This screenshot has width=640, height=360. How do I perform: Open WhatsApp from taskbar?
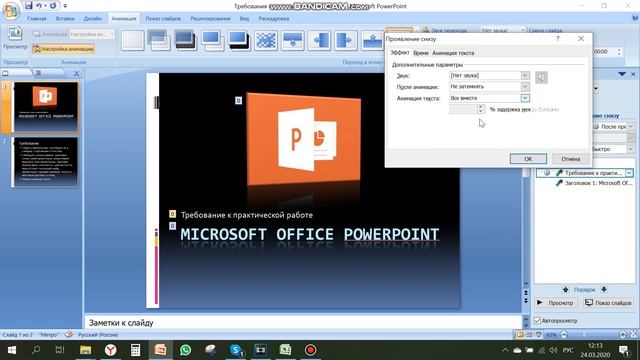[185, 350]
